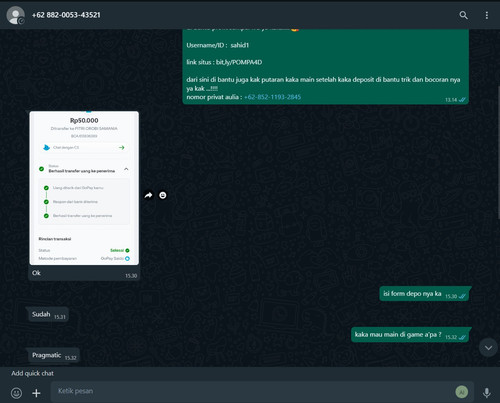This screenshot has width=500, height=403.
Task: Jump to latest messages with the down-arrow button
Action: coord(488,348)
